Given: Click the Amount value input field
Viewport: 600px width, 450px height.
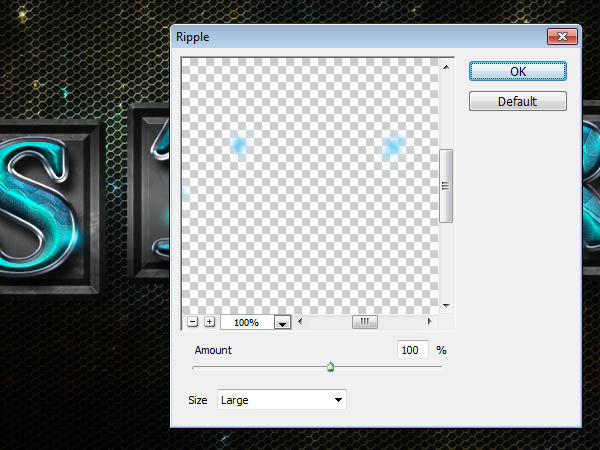Looking at the screenshot, I should [412, 350].
